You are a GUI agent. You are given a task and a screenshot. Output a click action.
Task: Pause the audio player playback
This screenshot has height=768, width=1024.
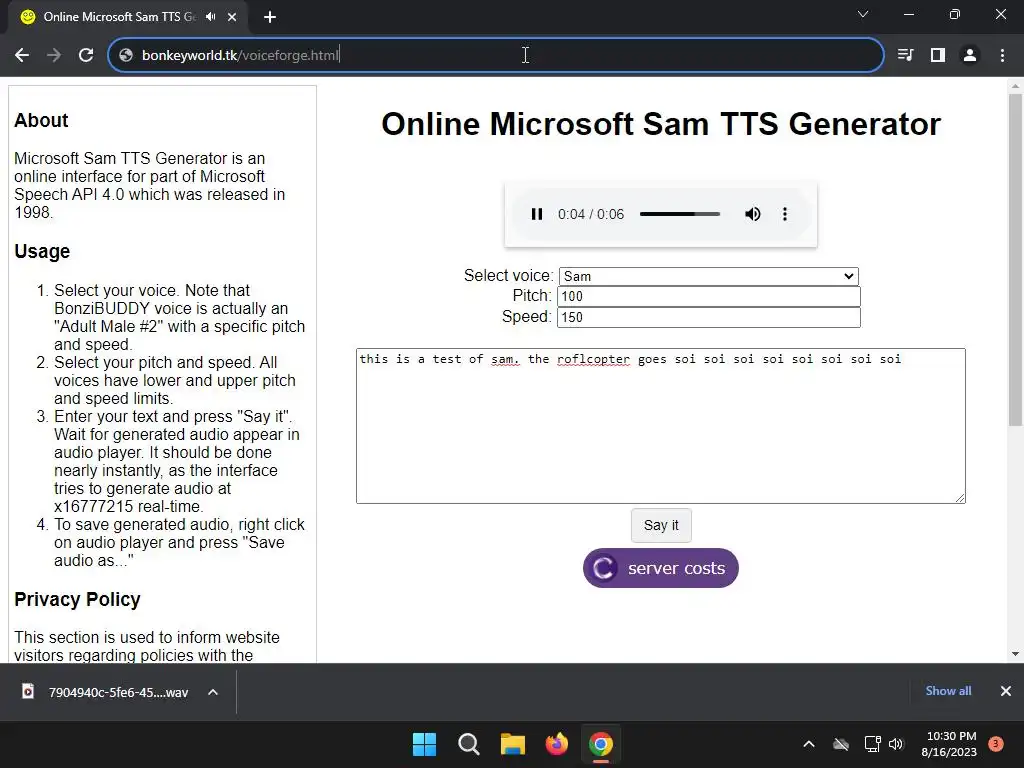[x=536, y=214]
